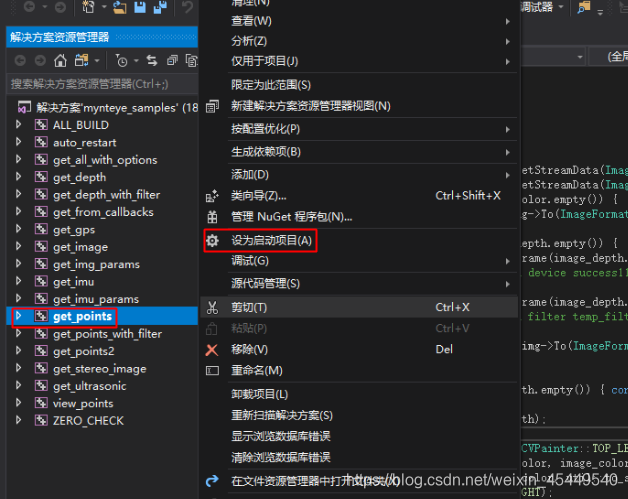The height and width of the screenshot is (499, 628).
Task: Choose 限定为此范围(S) menu entry
Action: point(359,85)
